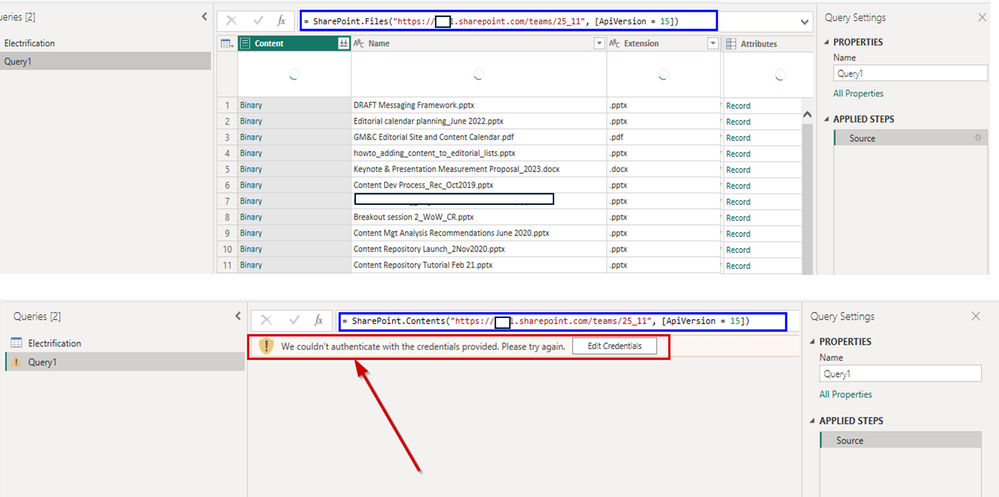Click gear icon on upper Source step
Screen dimensions: 999x497
tap(978, 138)
